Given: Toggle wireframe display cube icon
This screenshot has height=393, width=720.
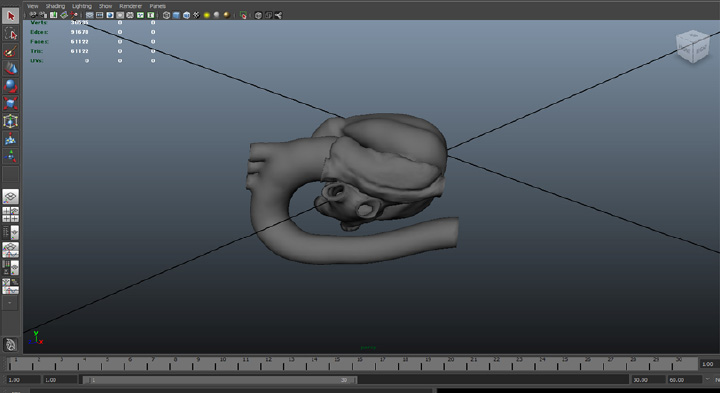Looking at the screenshot, I should (166, 15).
